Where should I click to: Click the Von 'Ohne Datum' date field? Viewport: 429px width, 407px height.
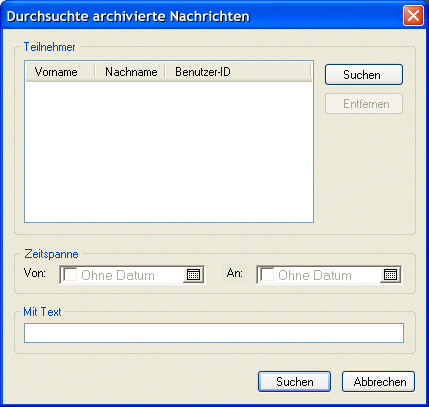coord(132,275)
